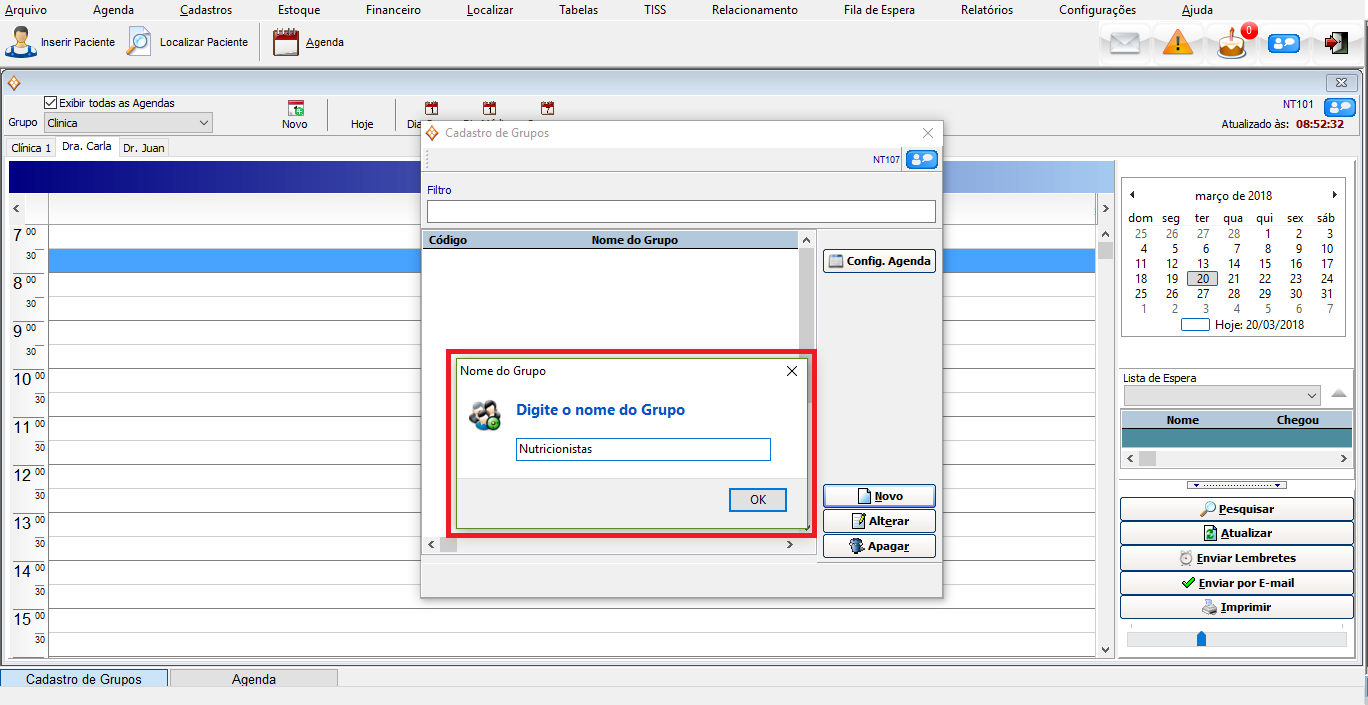
Task: Open Localizar Paciente search tool
Action: (139, 43)
